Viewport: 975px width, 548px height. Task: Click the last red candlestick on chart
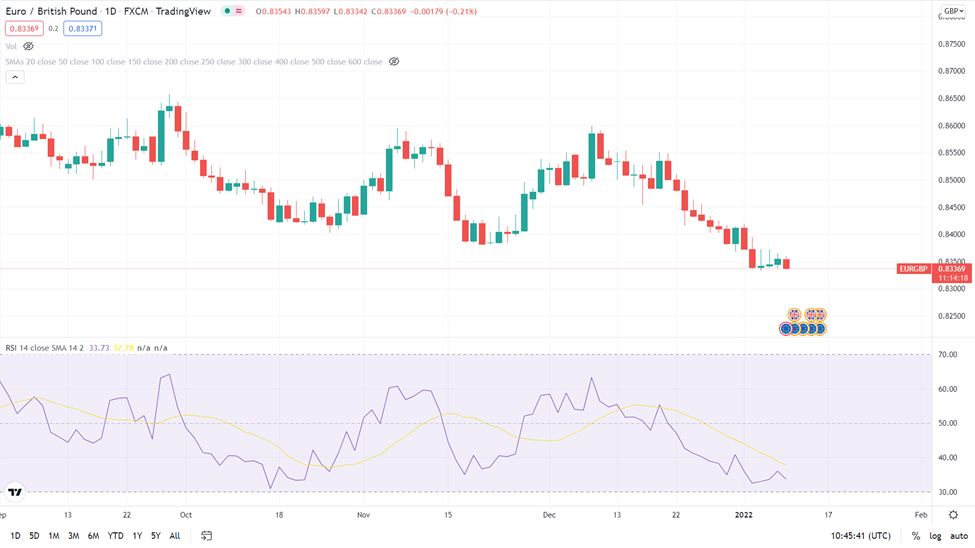click(x=786, y=263)
